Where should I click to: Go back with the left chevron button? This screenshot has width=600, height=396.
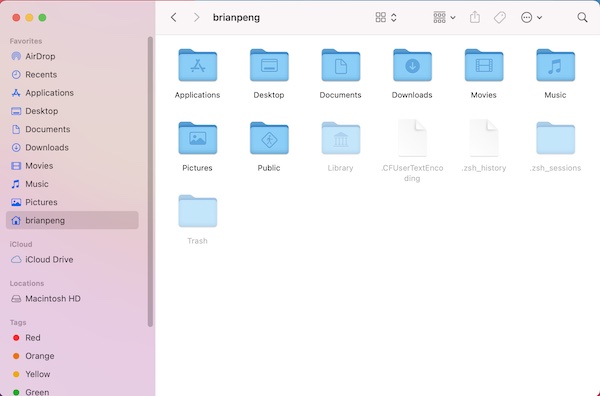pyautogui.click(x=174, y=17)
